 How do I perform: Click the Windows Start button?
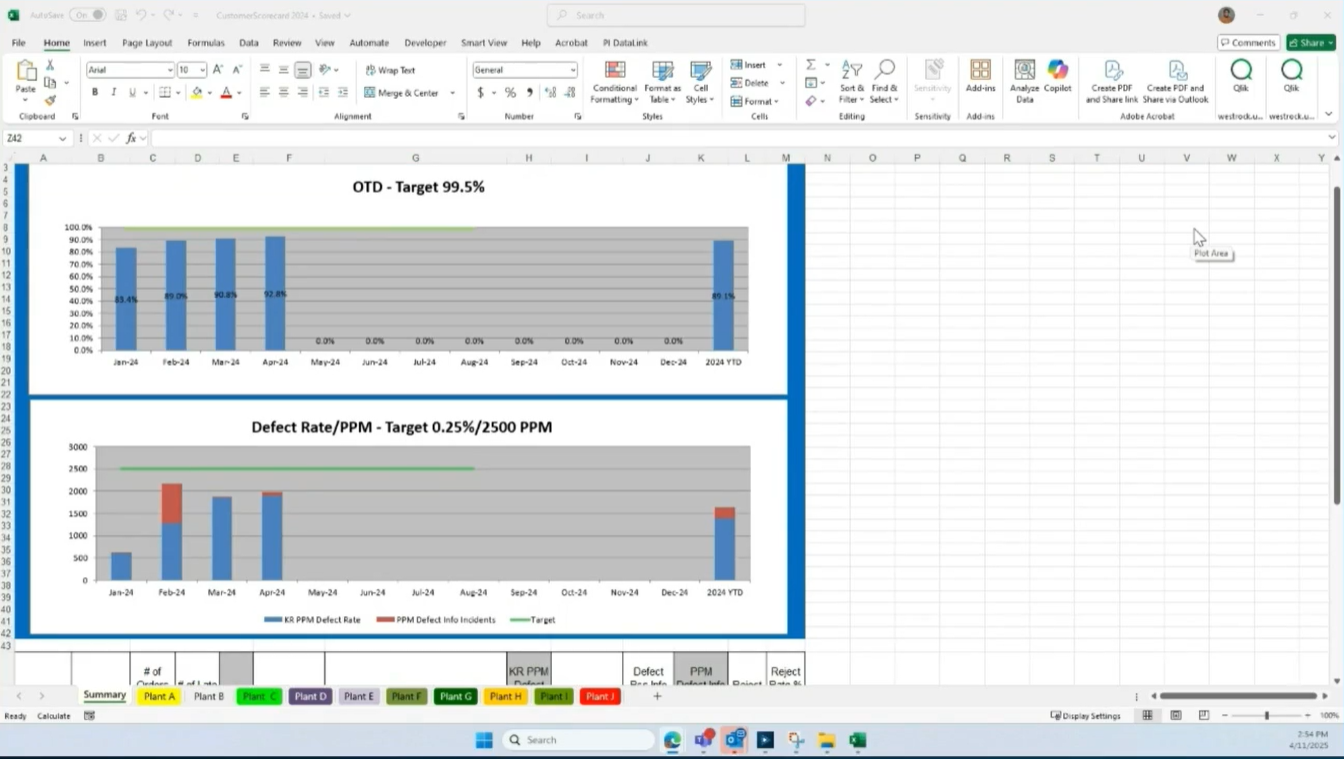[x=484, y=740]
